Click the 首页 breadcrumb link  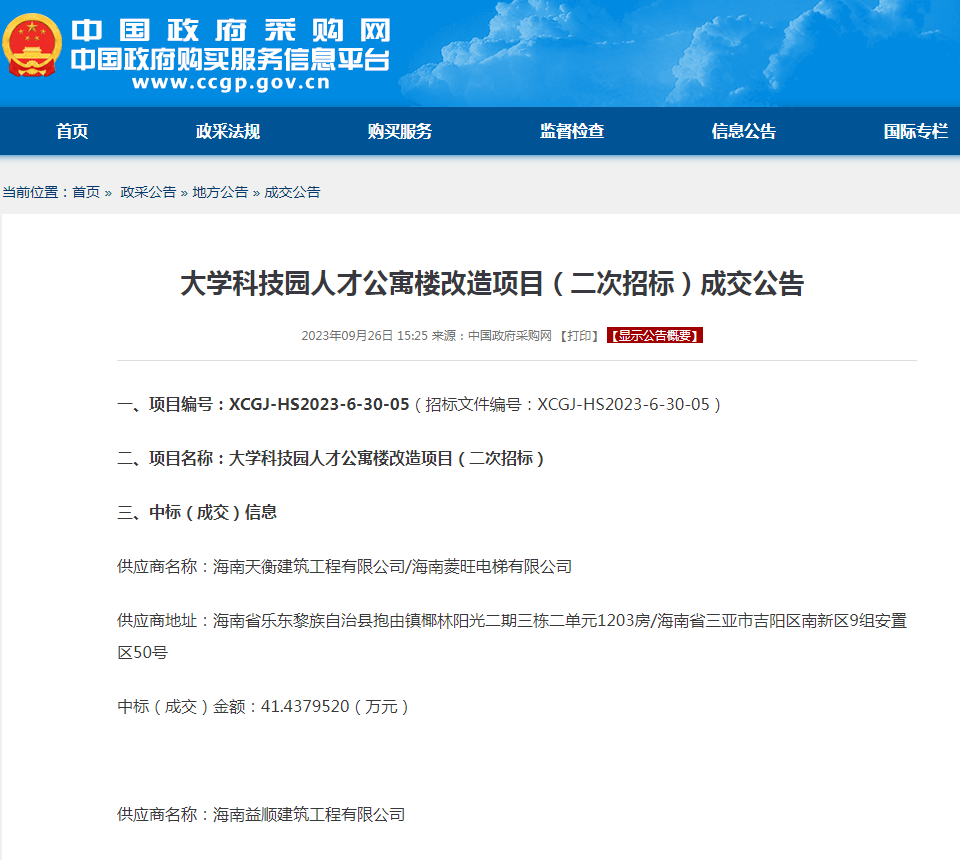pyautogui.click(x=86, y=192)
